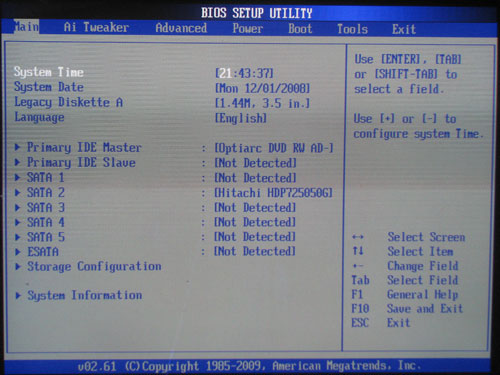Open System Information label
The image size is (500, 375).
85,295
